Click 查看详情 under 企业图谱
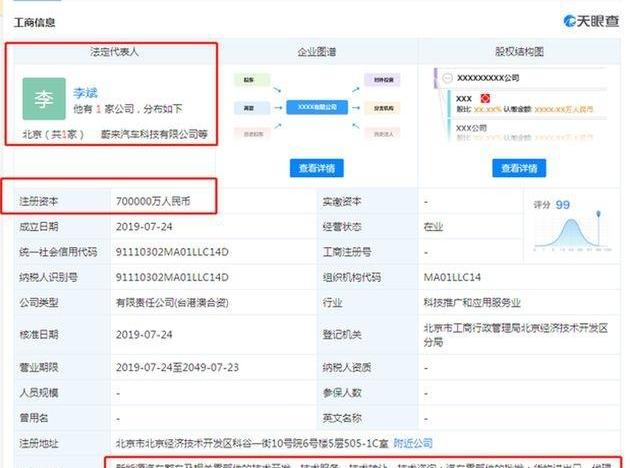This screenshot has width=630, height=468. pos(317,168)
